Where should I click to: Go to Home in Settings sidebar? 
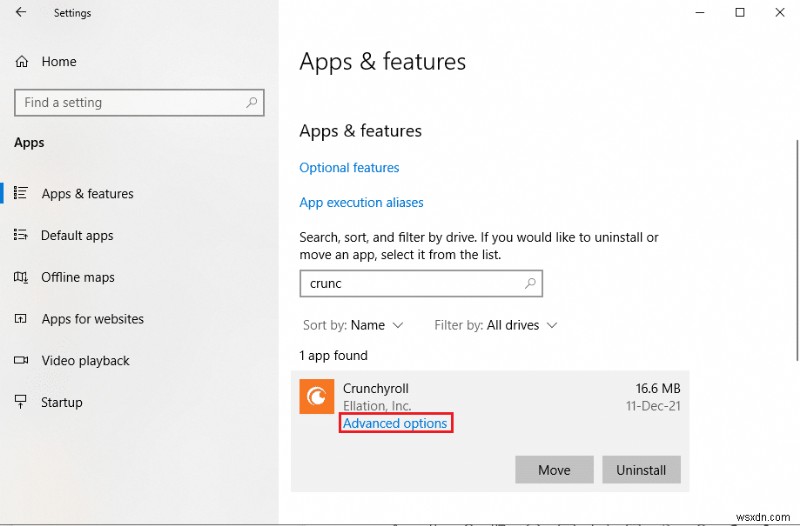tap(59, 62)
